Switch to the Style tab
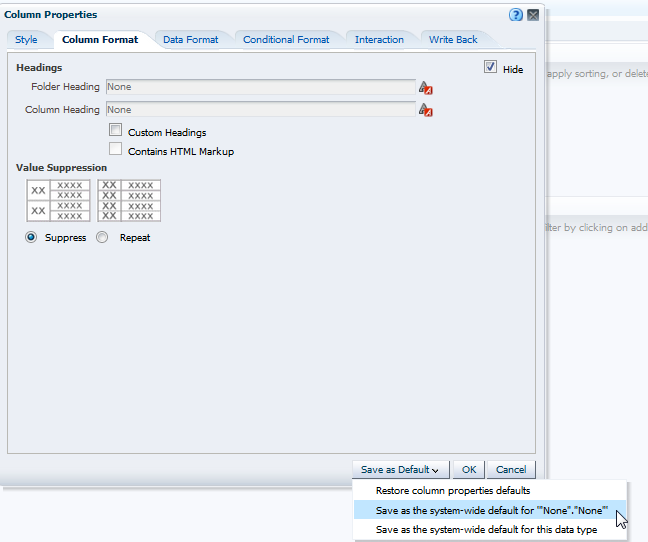This screenshot has width=648, height=542. tap(26, 40)
